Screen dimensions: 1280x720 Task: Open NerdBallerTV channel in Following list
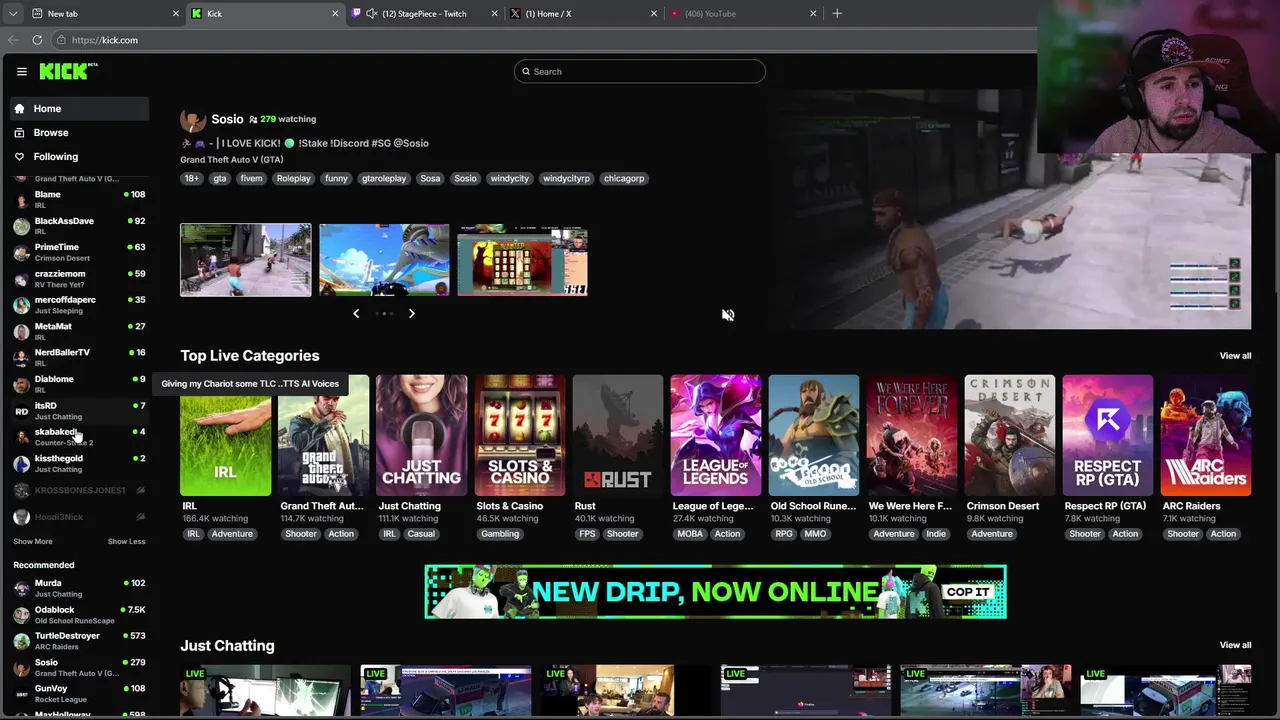point(80,357)
